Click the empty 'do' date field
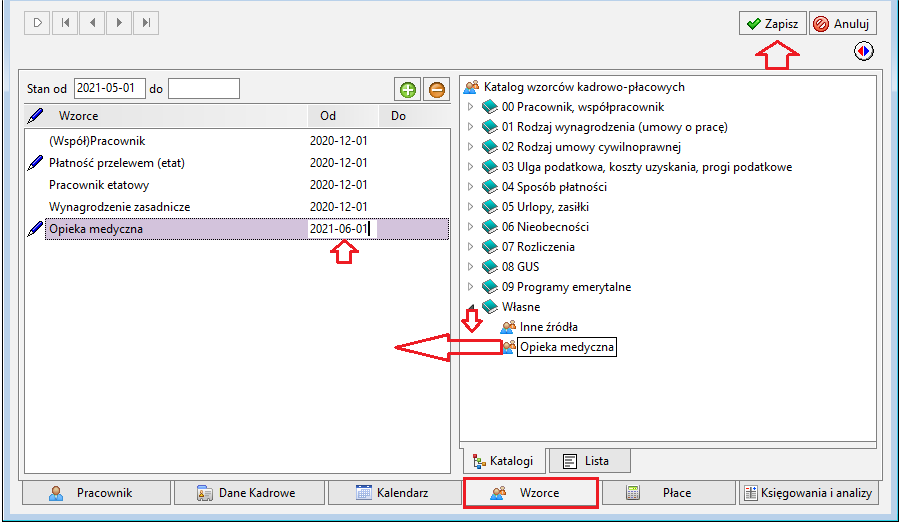Image resolution: width=902 pixels, height=524 pixels. click(x=204, y=89)
